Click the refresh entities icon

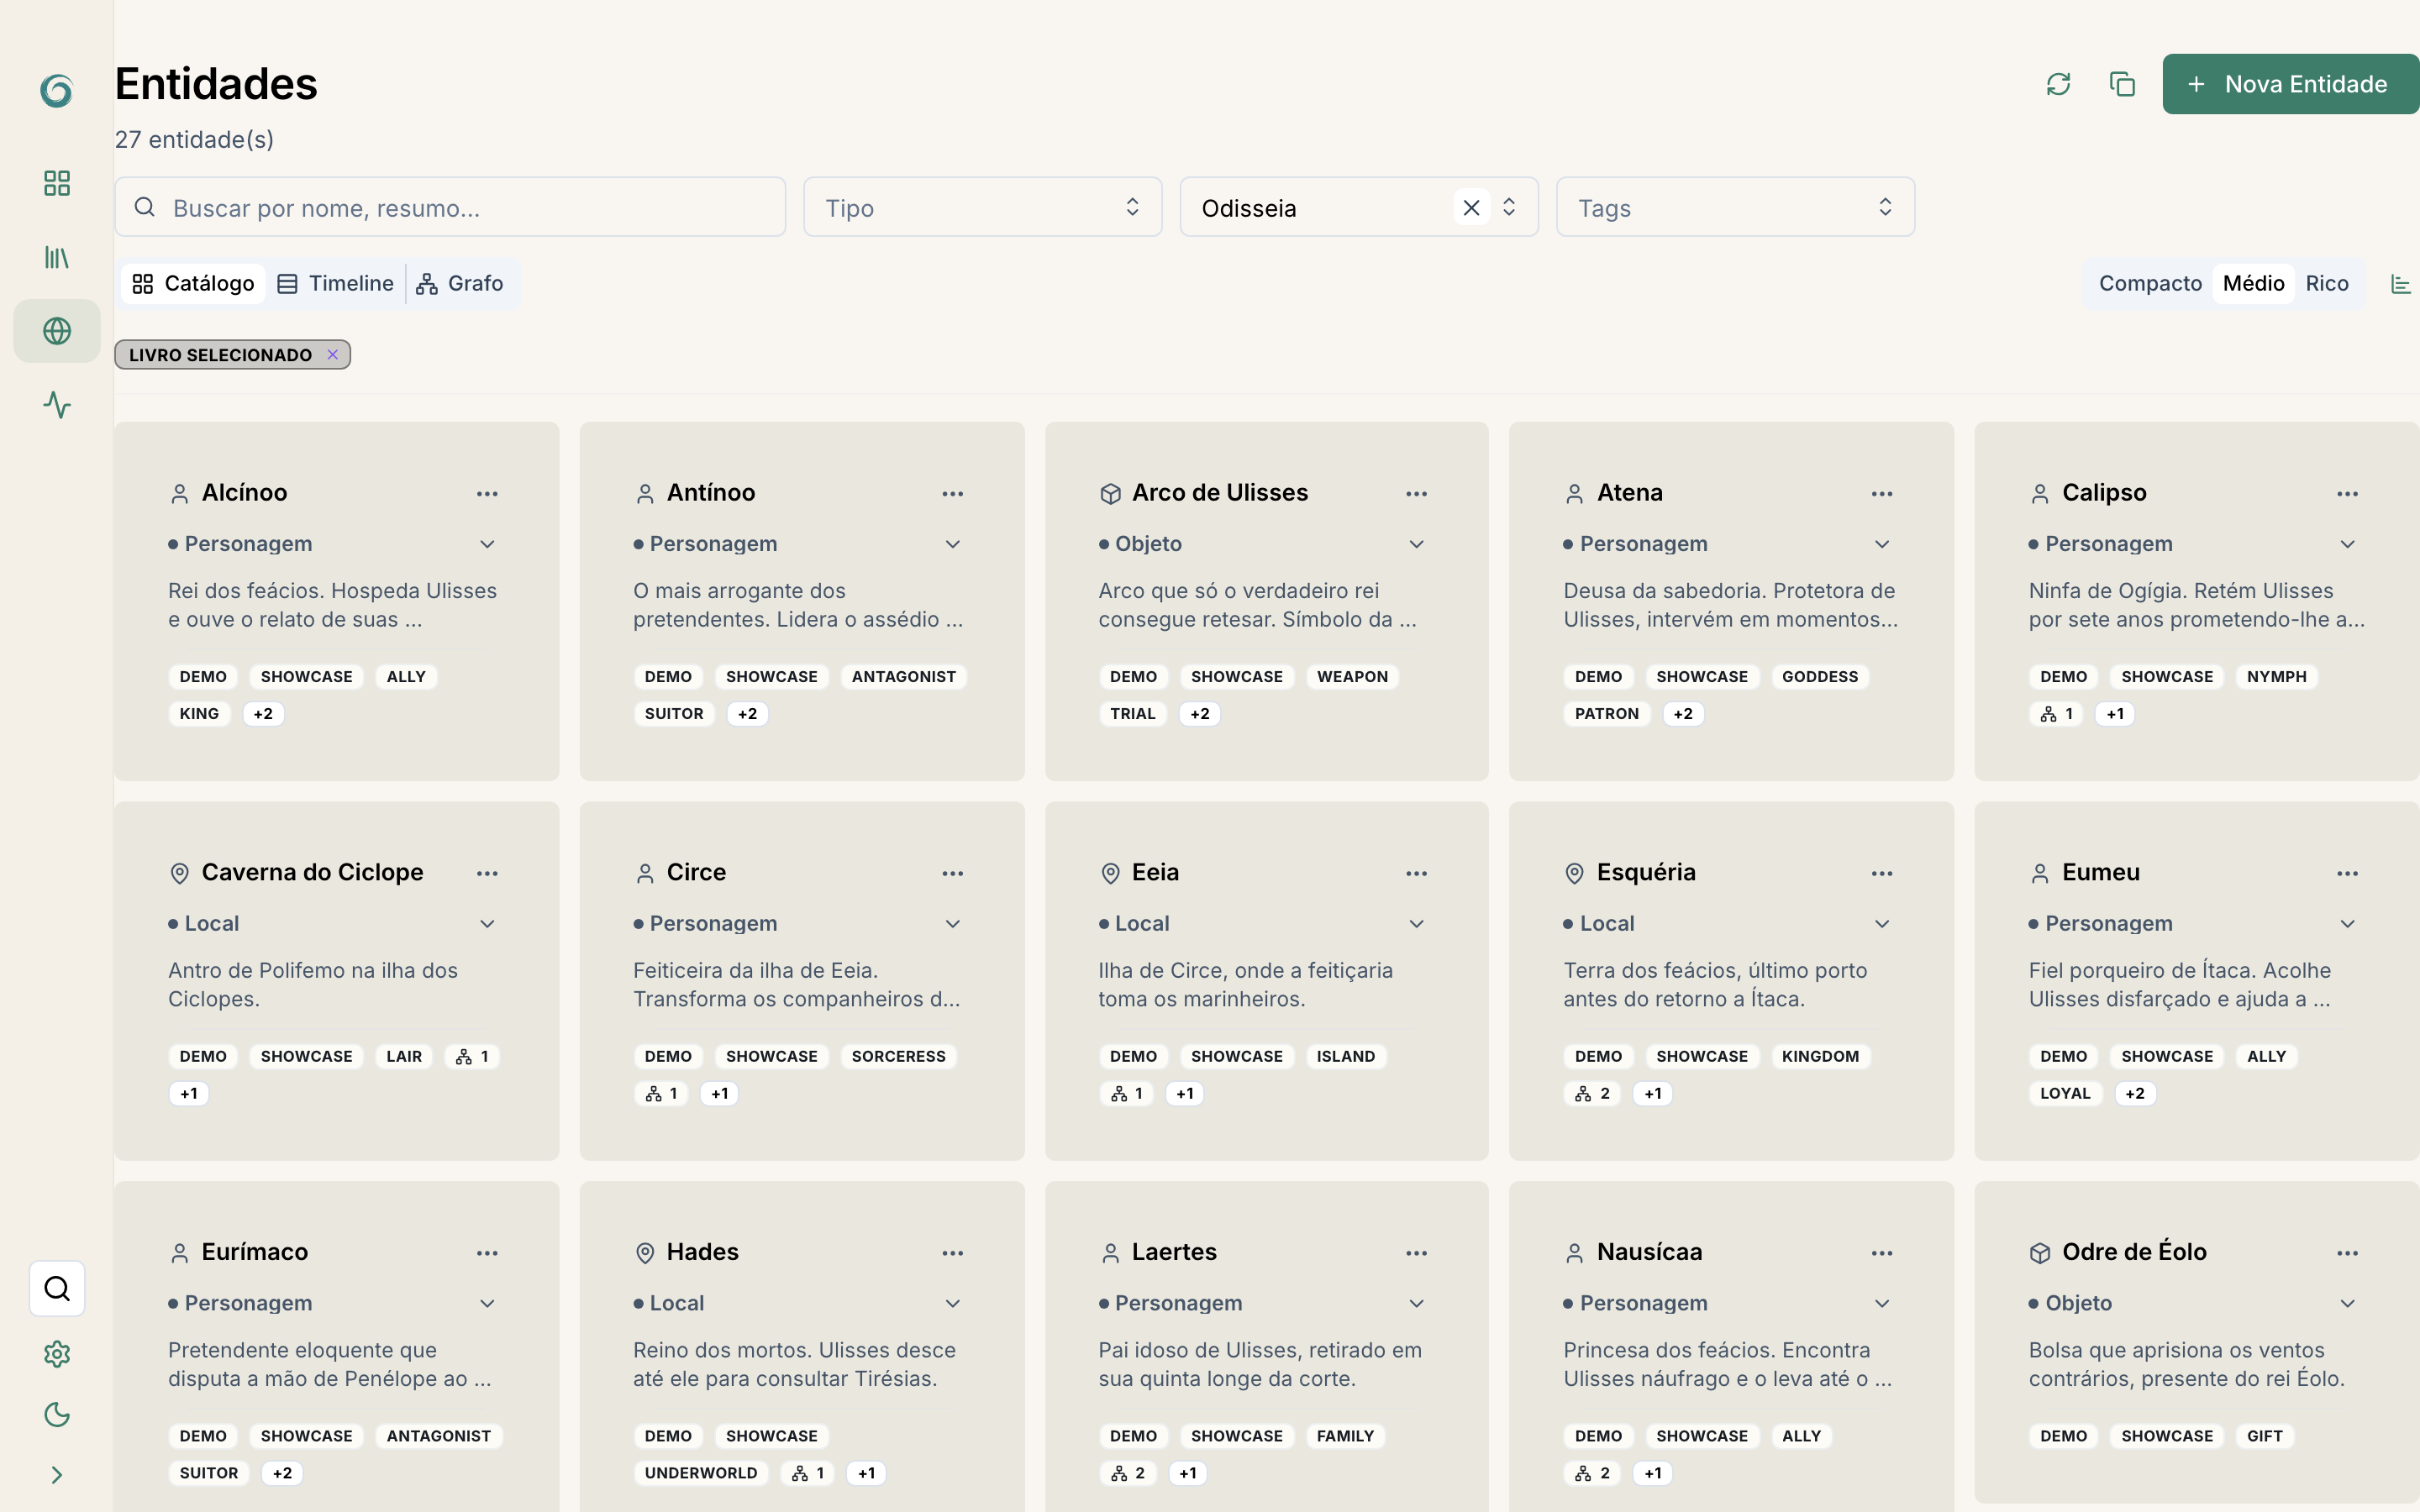(x=2058, y=84)
